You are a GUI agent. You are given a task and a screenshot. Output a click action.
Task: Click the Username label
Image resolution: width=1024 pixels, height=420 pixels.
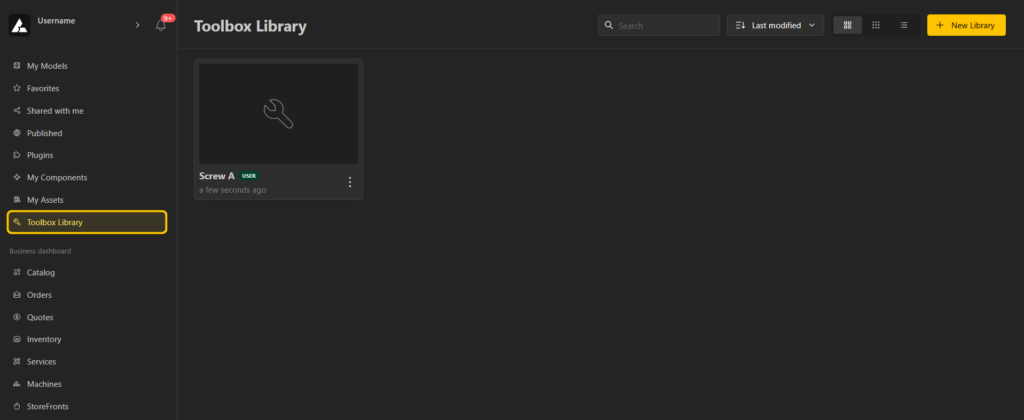pyautogui.click(x=56, y=21)
